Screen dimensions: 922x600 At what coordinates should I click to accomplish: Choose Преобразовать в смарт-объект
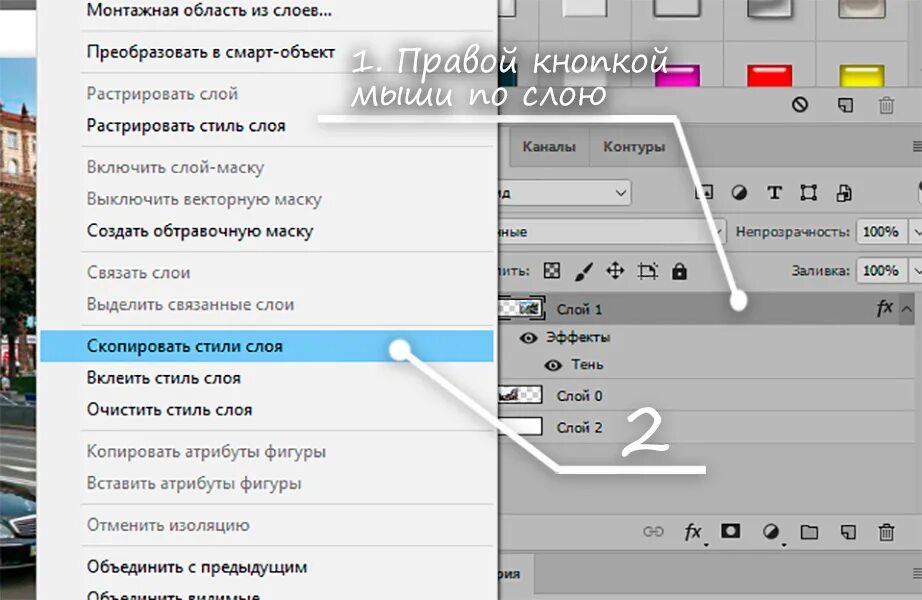tap(266, 52)
